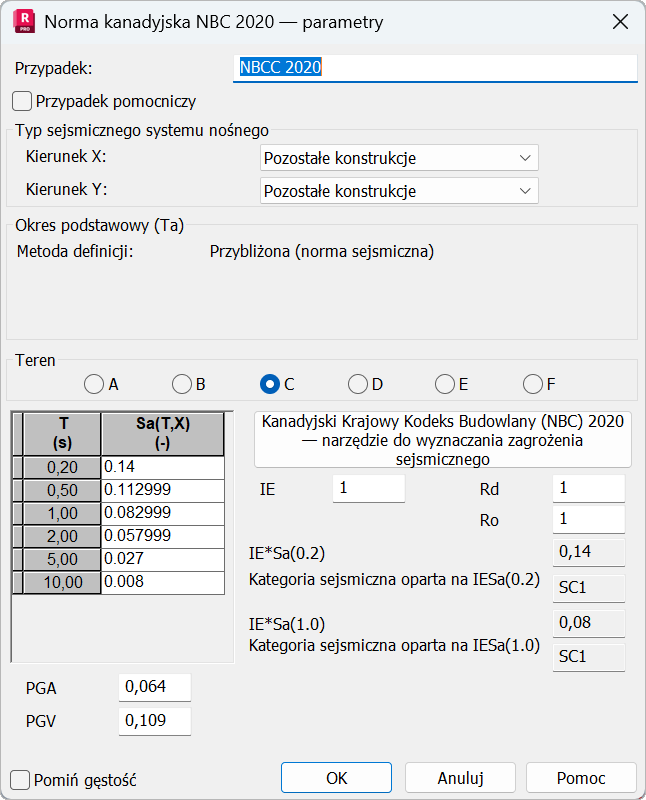Open the Kierunek Y system type dropdown
Viewport: 646px width, 800px height.
click(x=399, y=191)
